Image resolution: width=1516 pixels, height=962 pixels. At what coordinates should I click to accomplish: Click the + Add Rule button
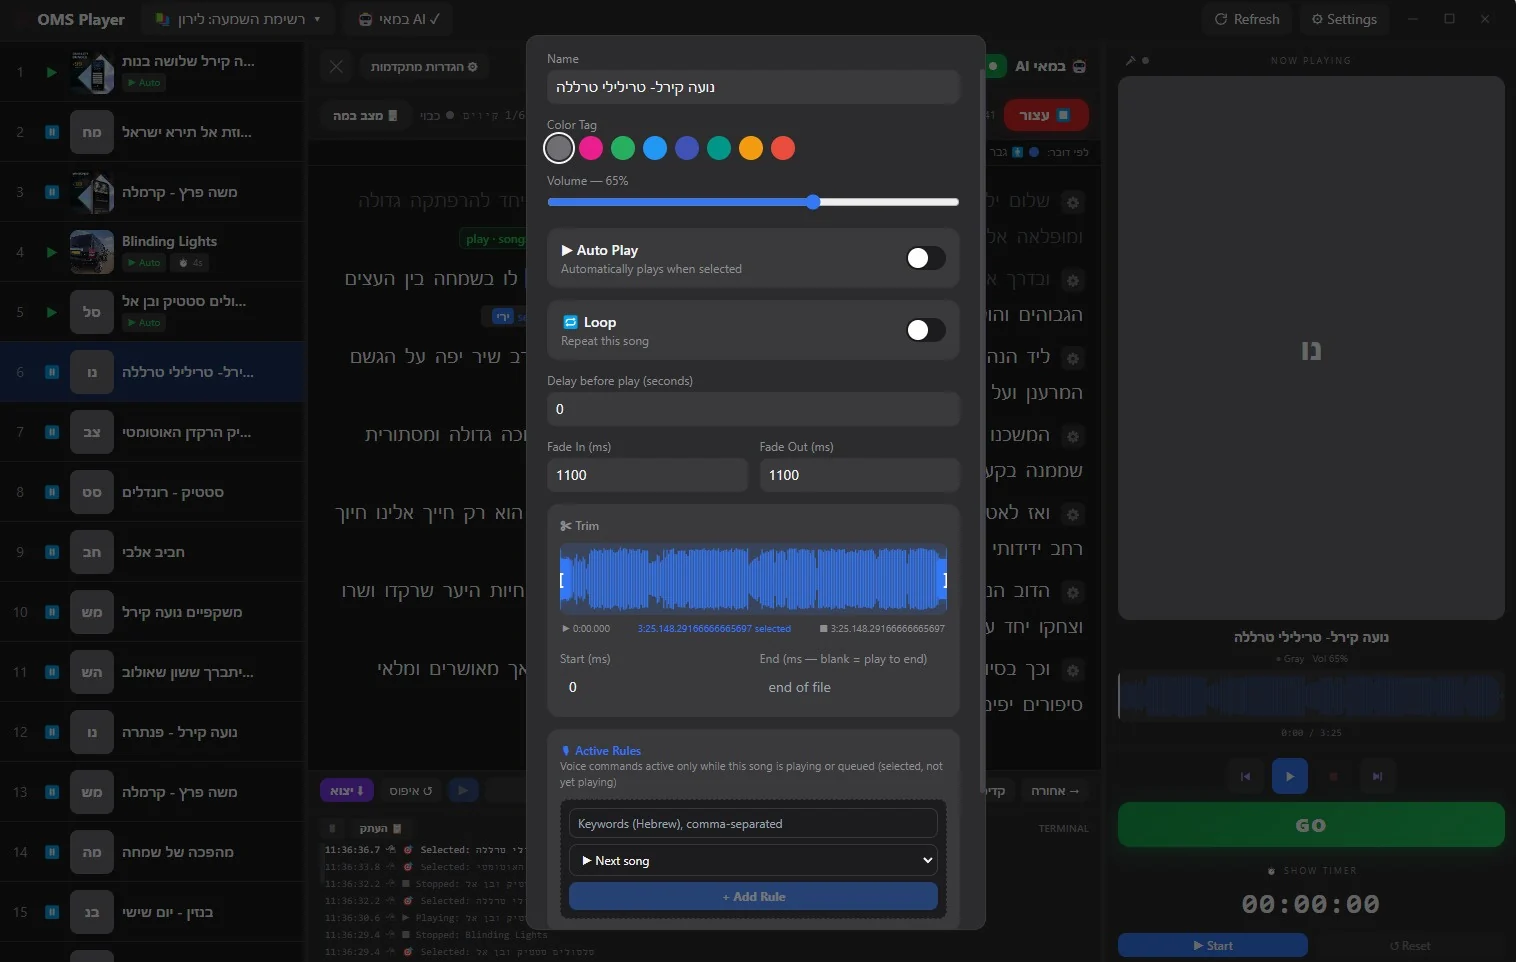pos(753,897)
